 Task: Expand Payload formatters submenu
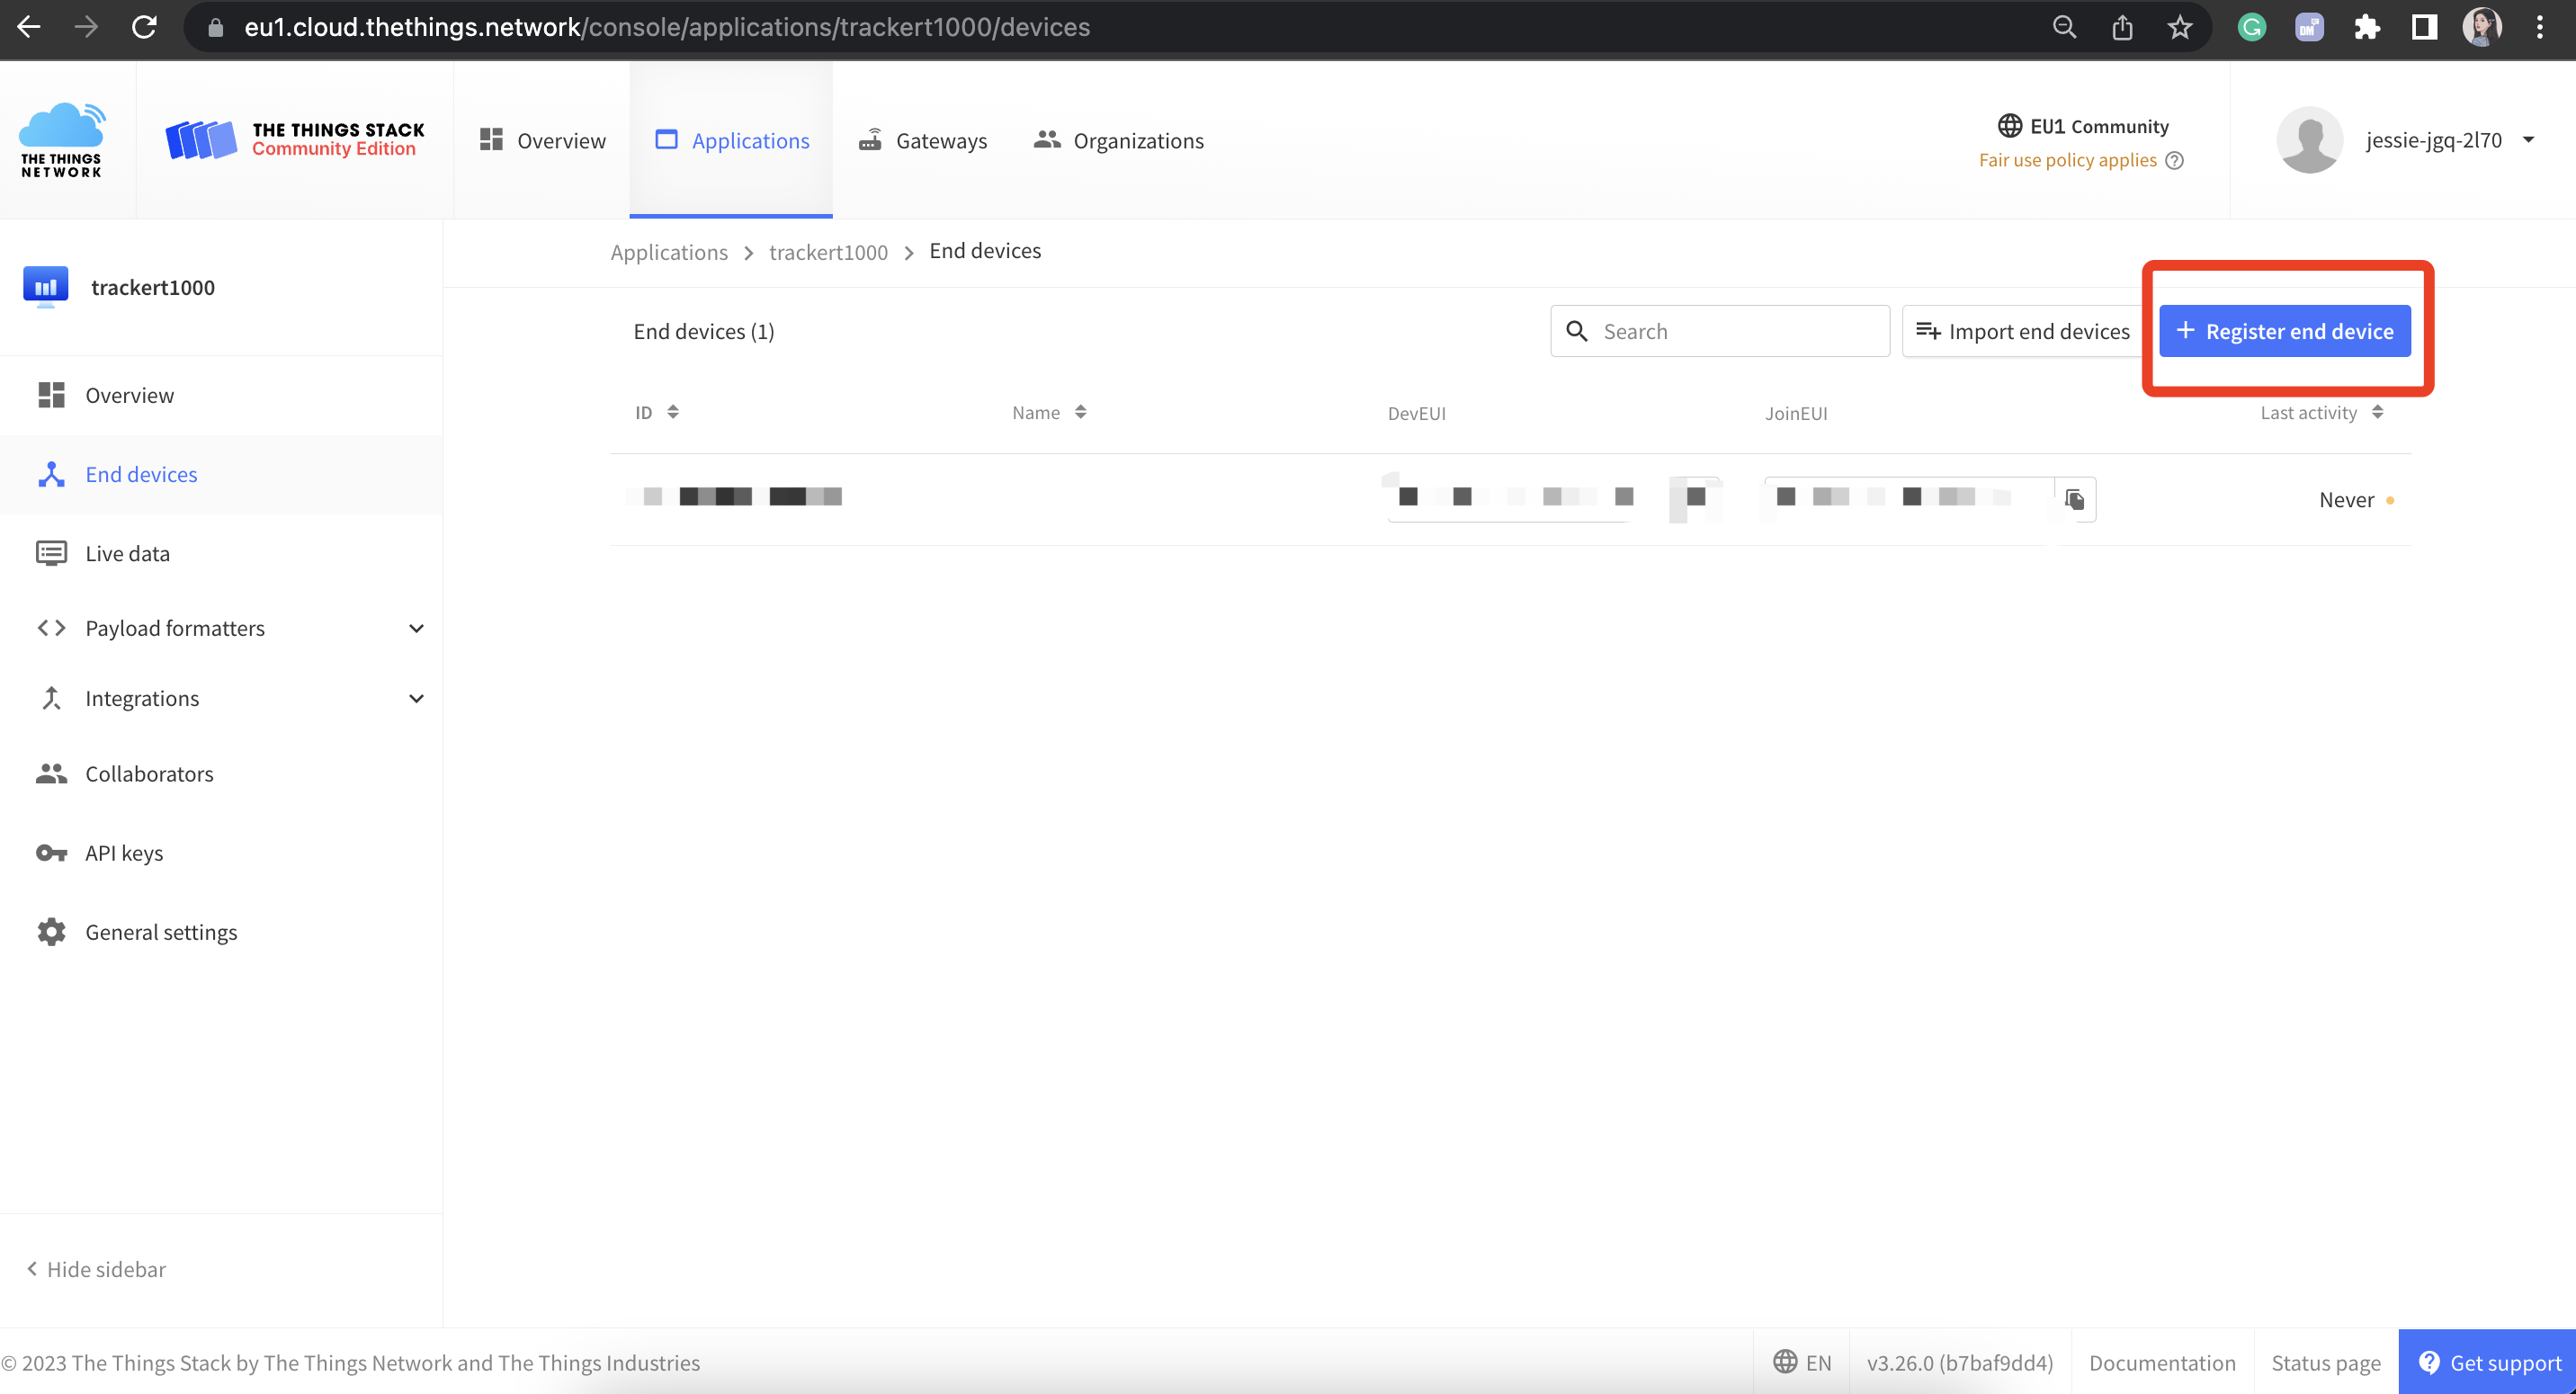(416, 628)
